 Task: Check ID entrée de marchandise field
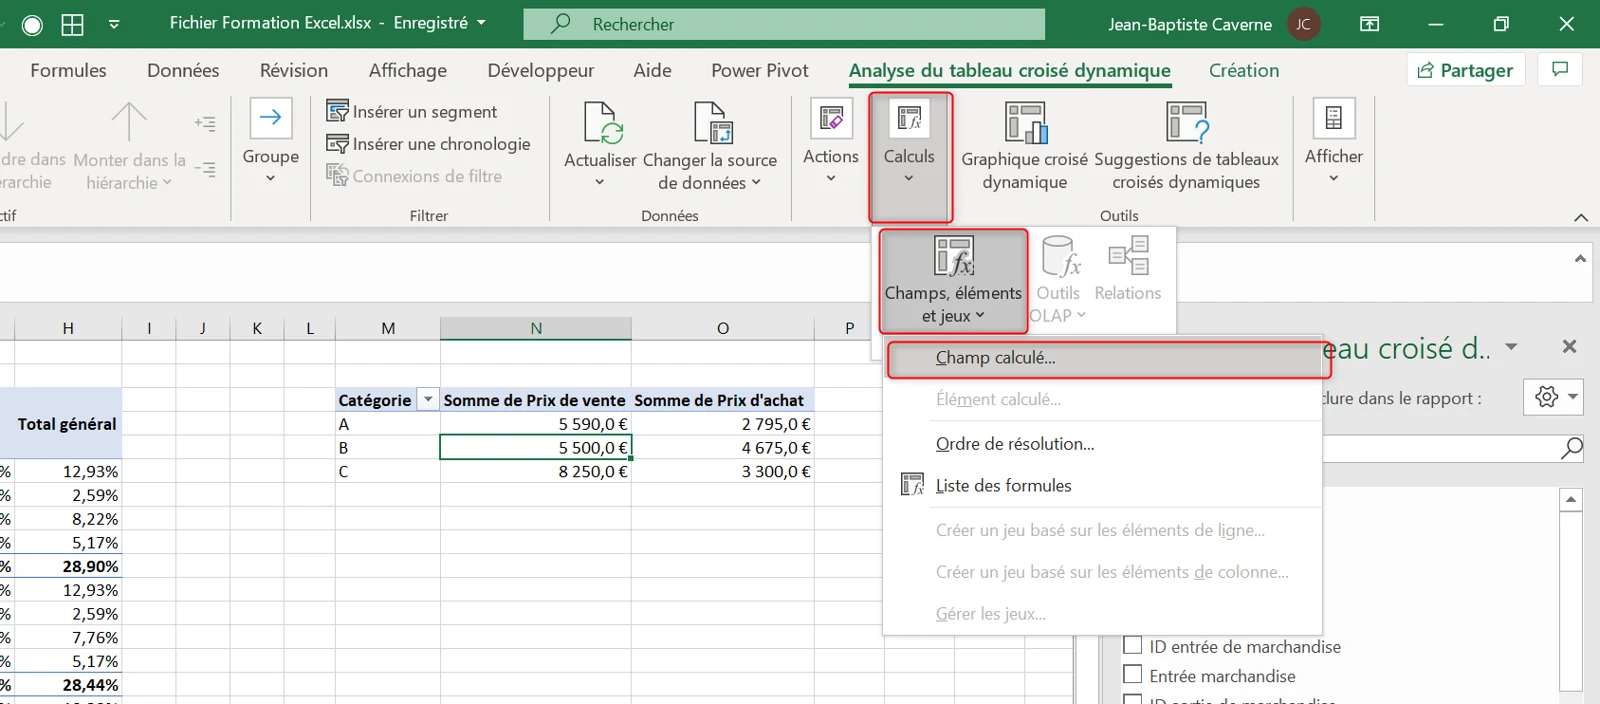coord(1133,645)
